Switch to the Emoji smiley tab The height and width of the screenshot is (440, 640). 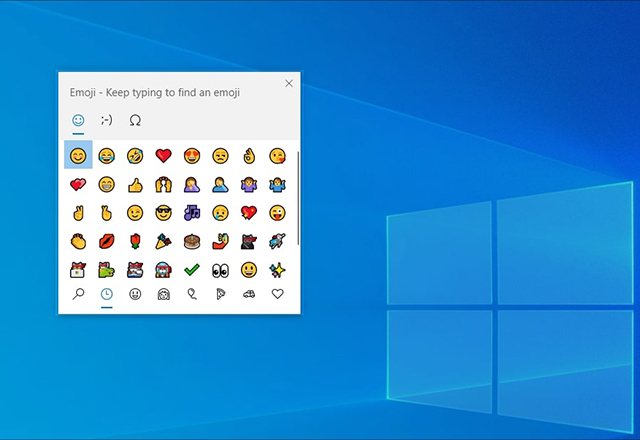point(78,120)
